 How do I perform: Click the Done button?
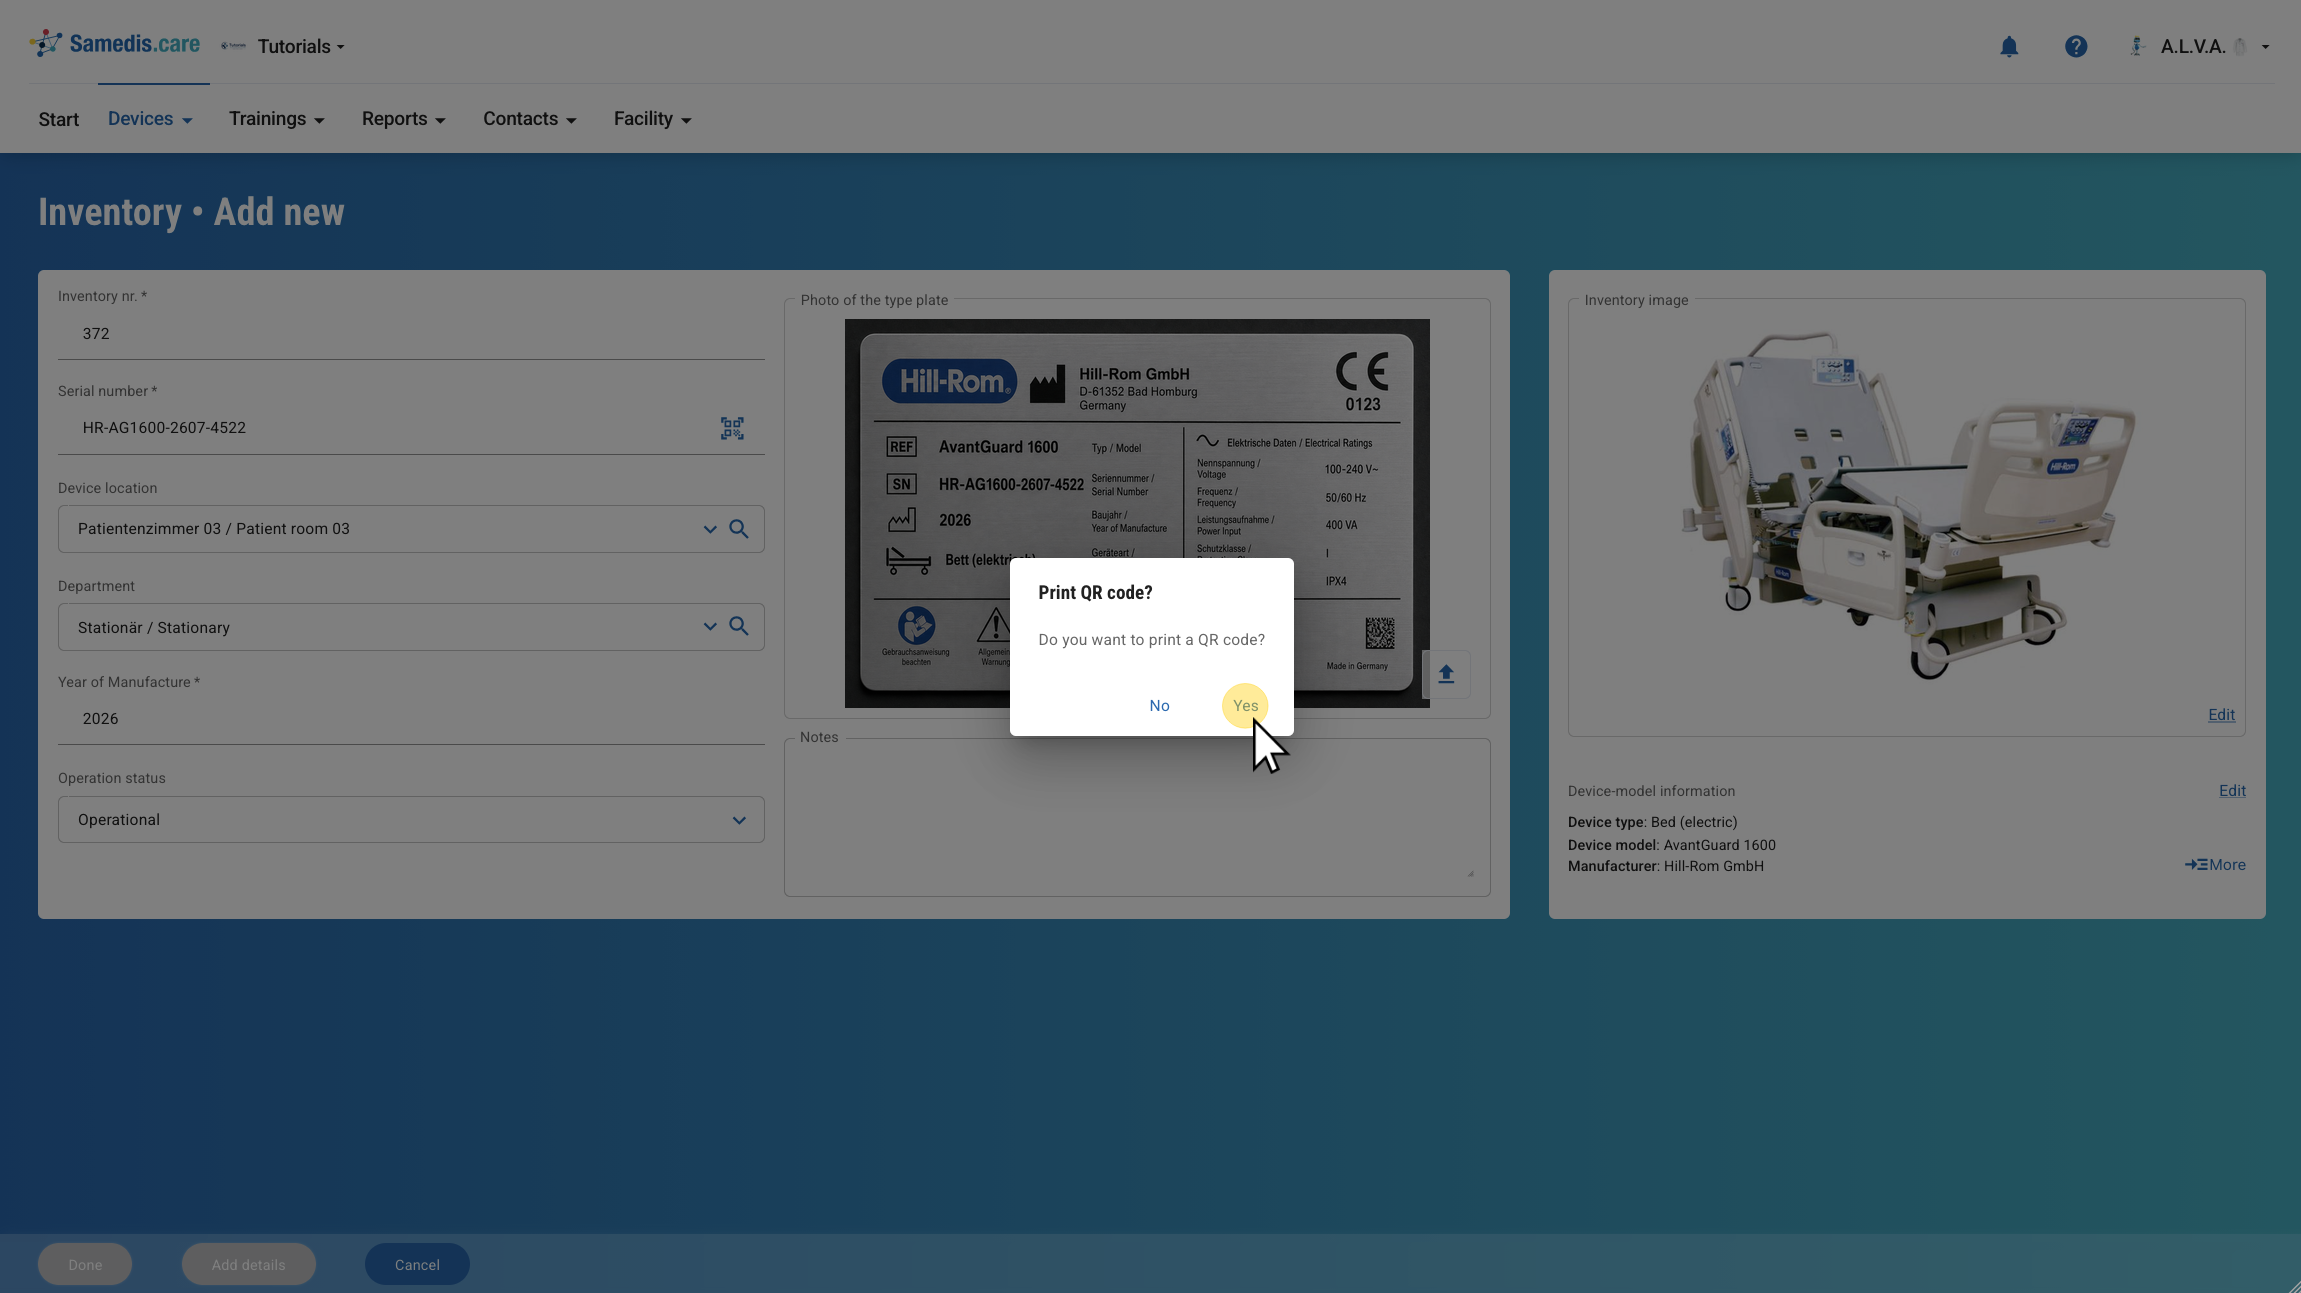[x=85, y=1265]
